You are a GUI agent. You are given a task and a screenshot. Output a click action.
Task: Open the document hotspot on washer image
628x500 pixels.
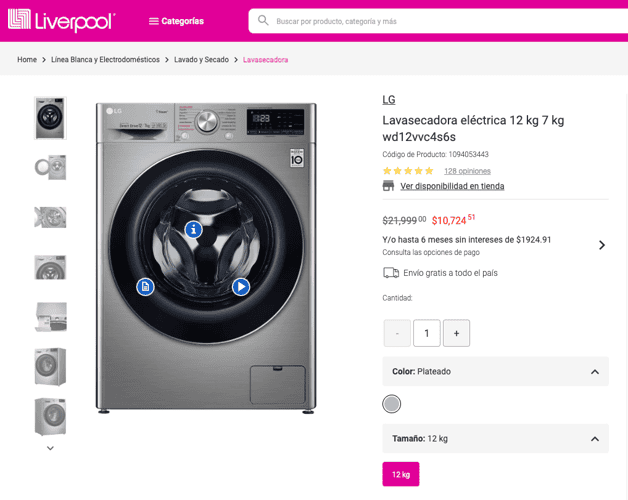pyautogui.click(x=146, y=287)
